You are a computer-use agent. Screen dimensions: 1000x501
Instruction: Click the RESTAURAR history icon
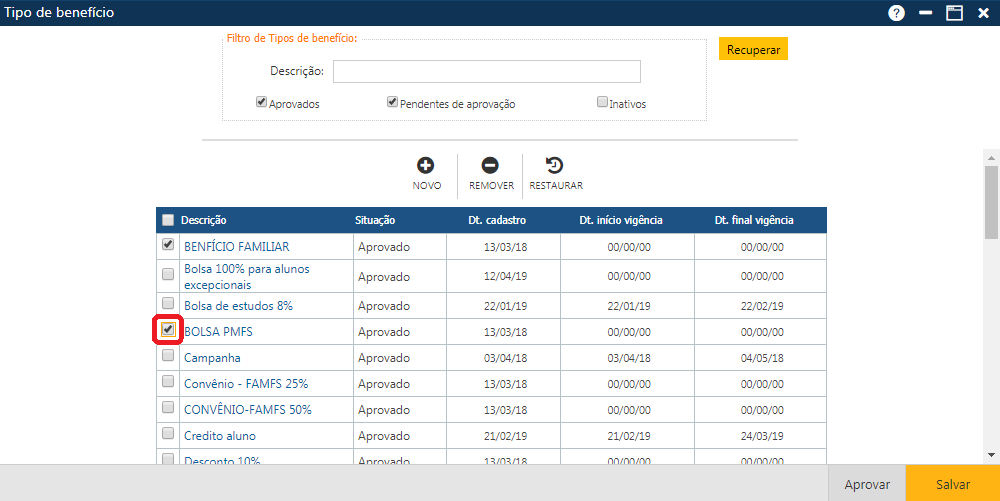click(x=554, y=166)
